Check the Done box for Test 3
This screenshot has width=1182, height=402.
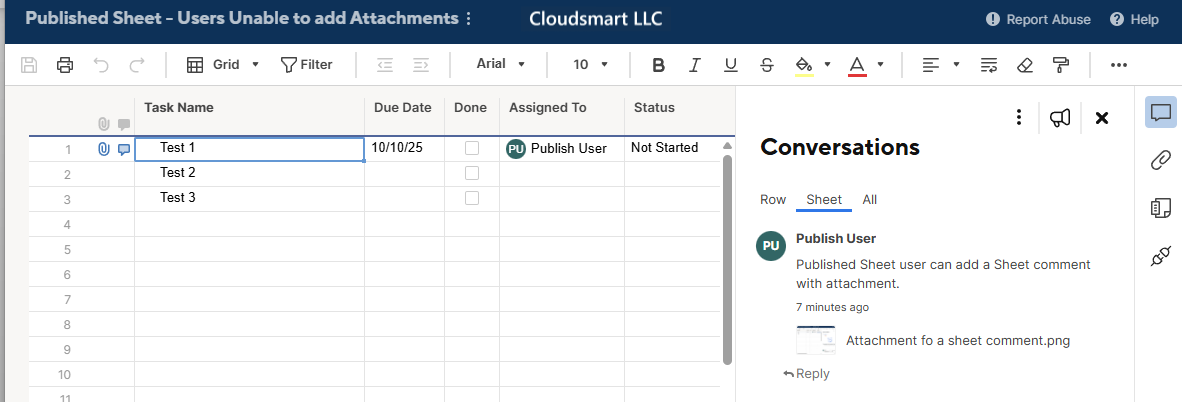click(x=472, y=198)
